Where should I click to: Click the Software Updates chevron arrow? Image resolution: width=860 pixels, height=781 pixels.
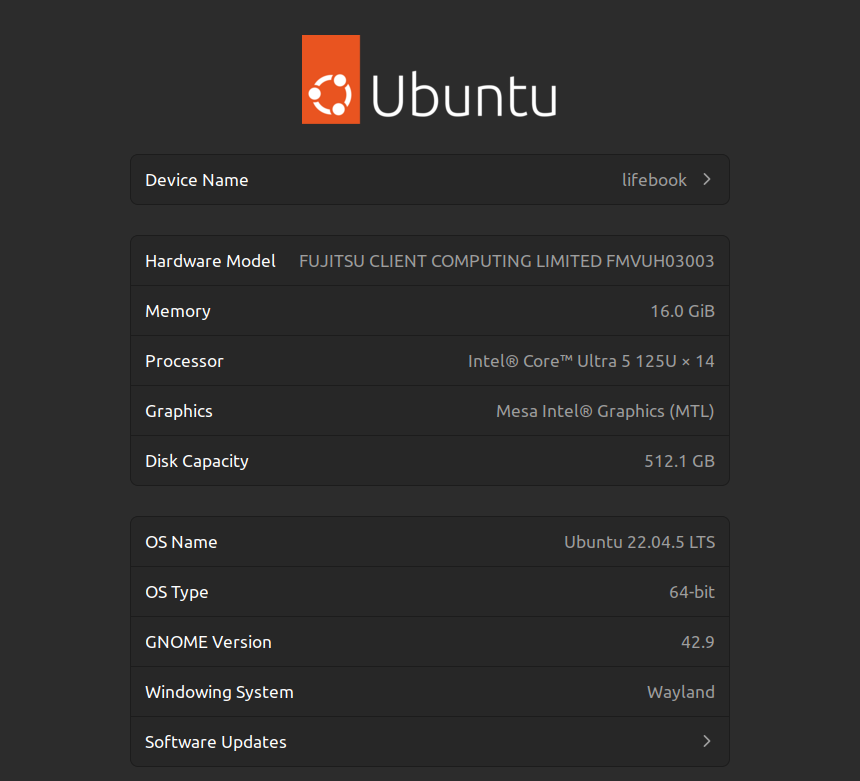pos(707,742)
